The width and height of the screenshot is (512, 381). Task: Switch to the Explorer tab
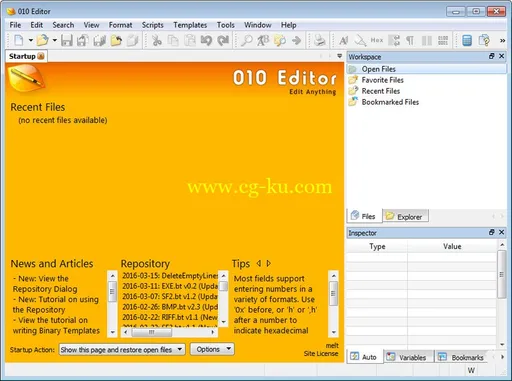405,216
